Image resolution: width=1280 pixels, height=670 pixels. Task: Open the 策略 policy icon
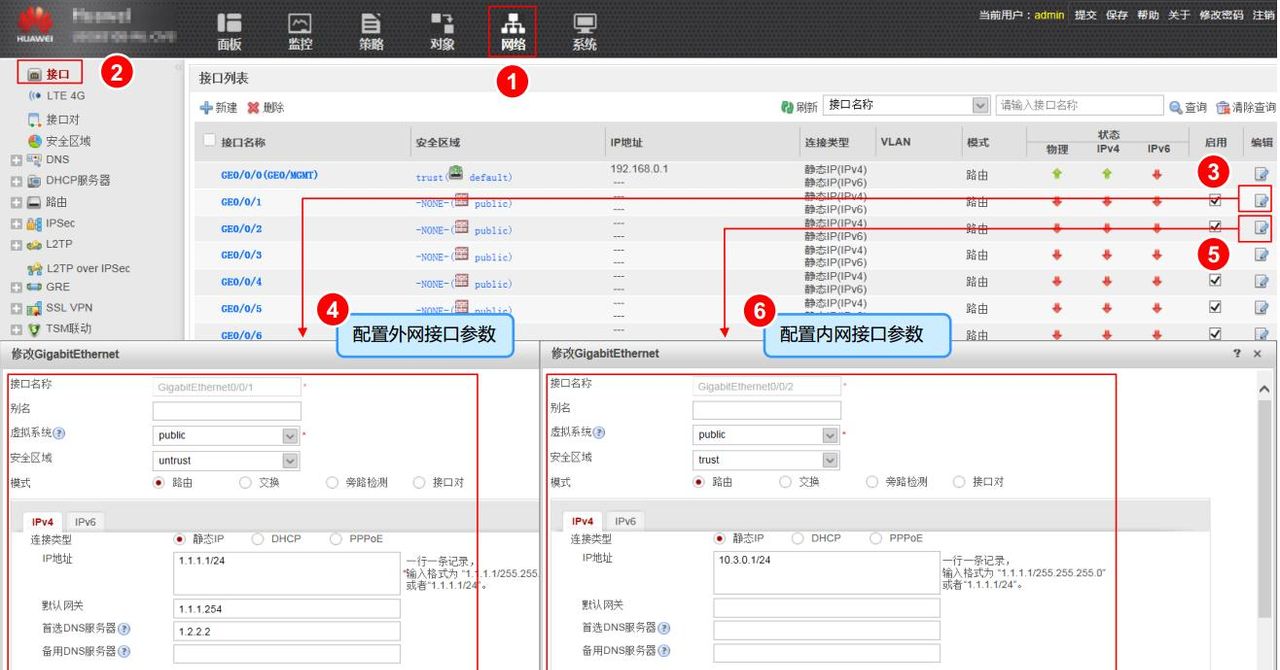tap(371, 30)
